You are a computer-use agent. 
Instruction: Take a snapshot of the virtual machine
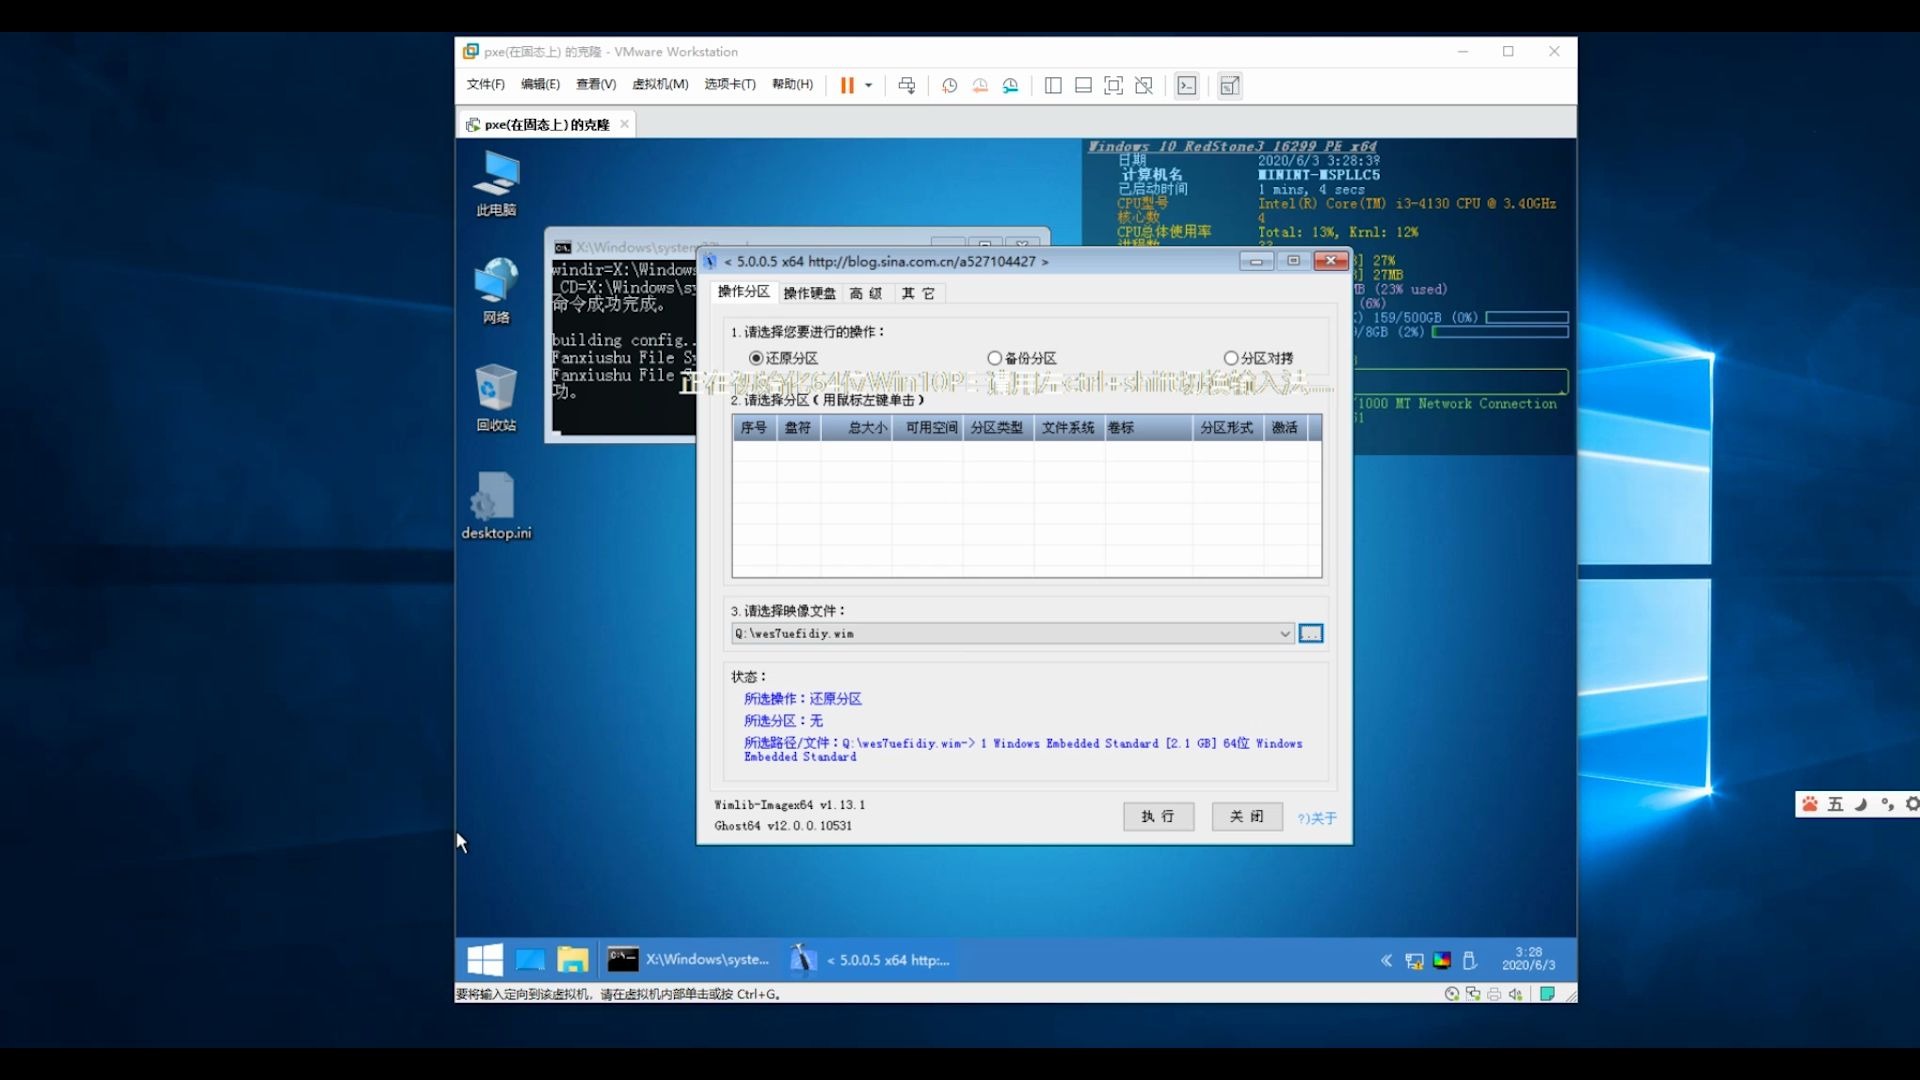click(x=949, y=86)
